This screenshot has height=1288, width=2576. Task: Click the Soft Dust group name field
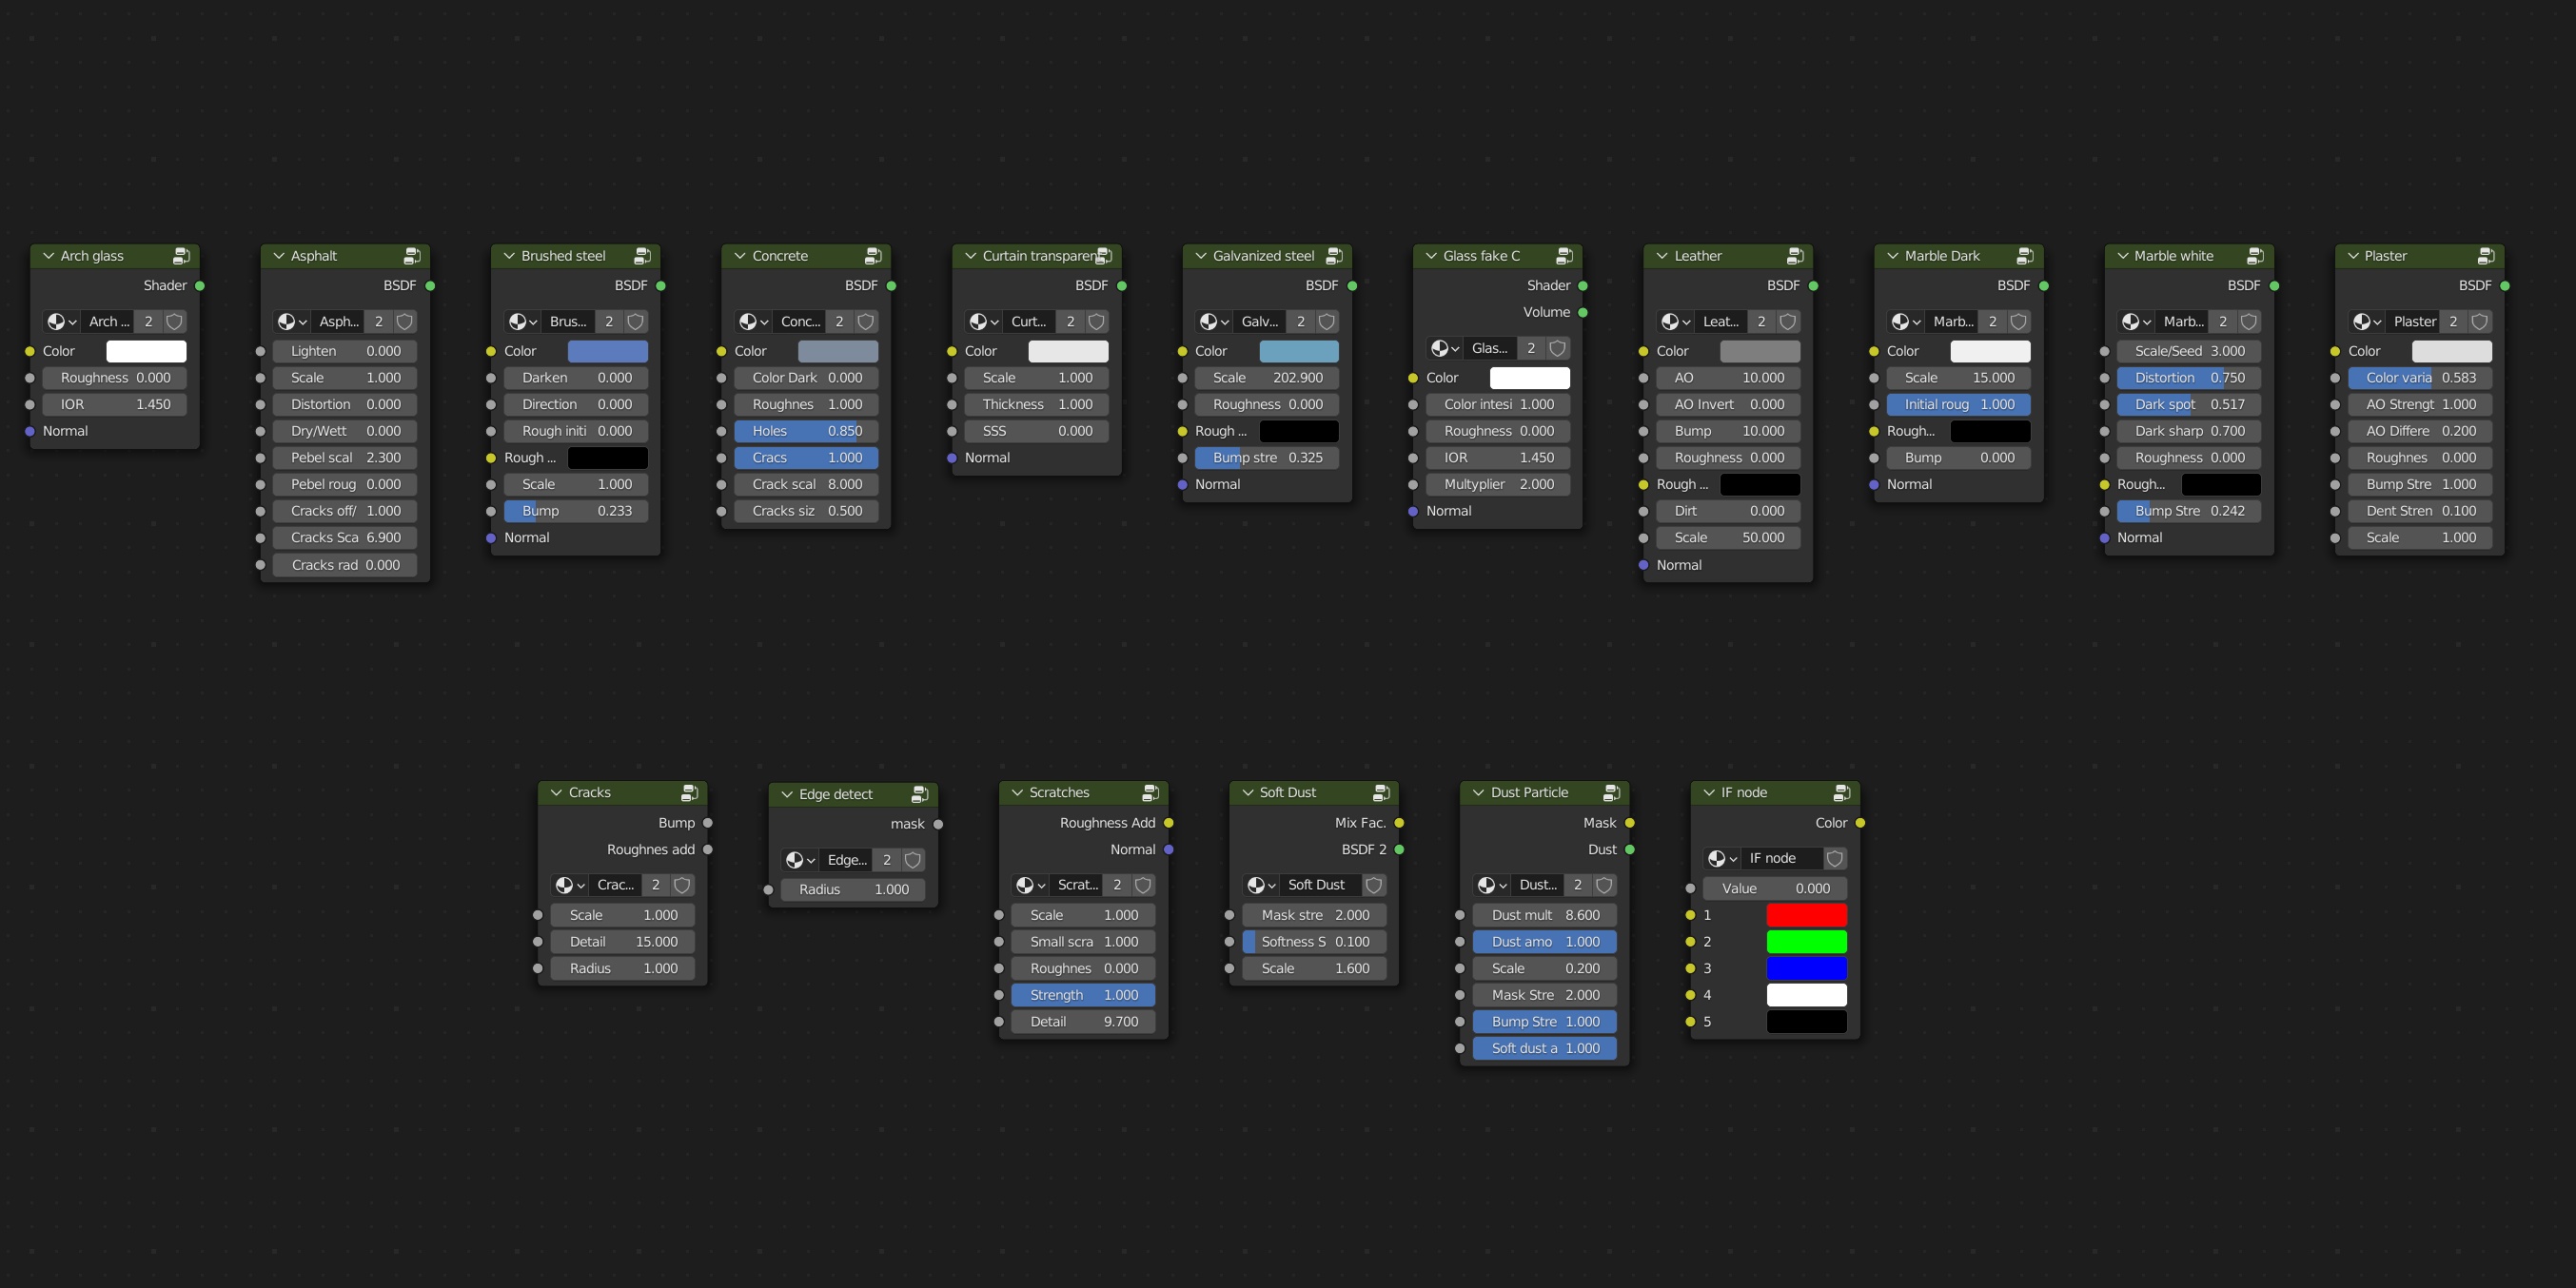[1316, 885]
